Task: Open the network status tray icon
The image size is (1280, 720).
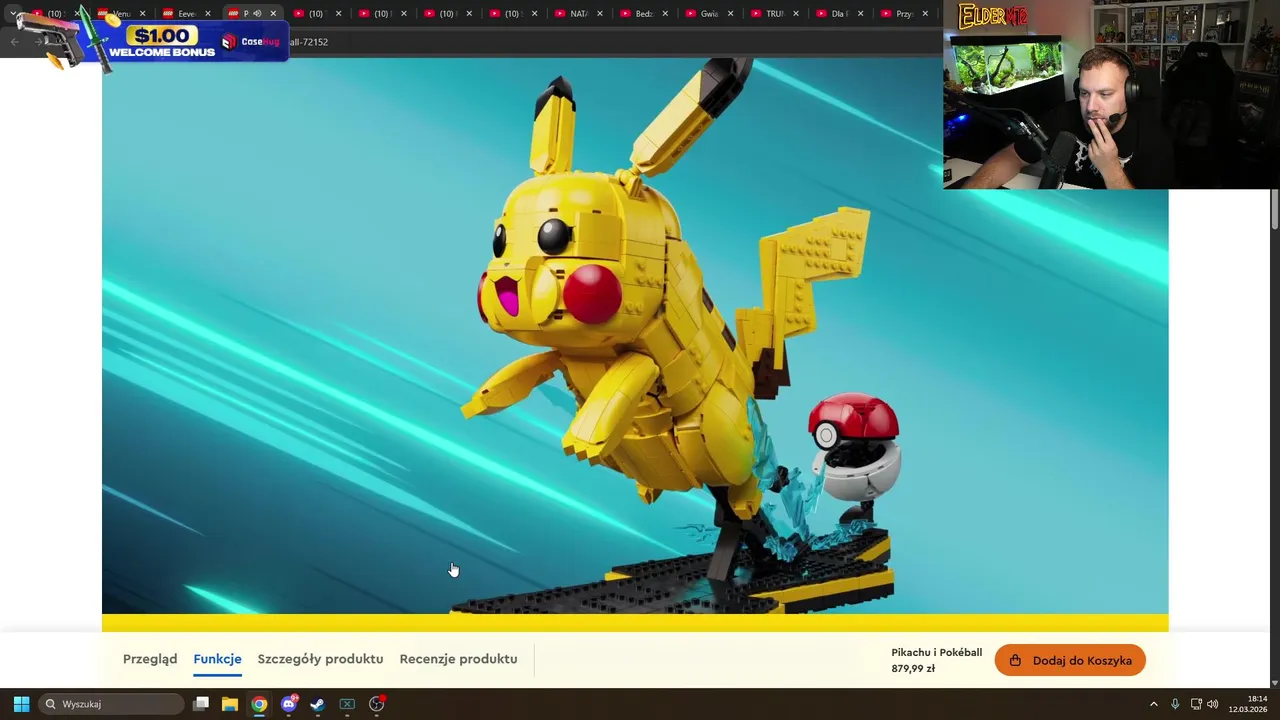Action: pyautogui.click(x=1196, y=704)
